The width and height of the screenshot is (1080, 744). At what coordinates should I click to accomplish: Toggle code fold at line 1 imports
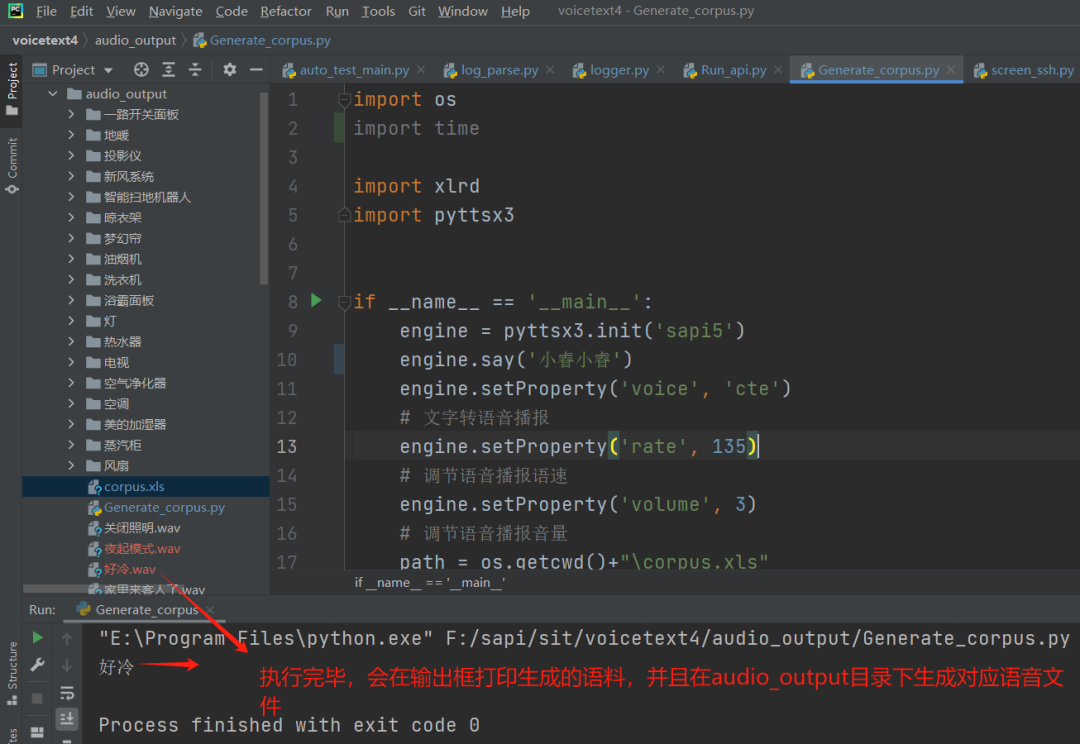pyautogui.click(x=344, y=101)
